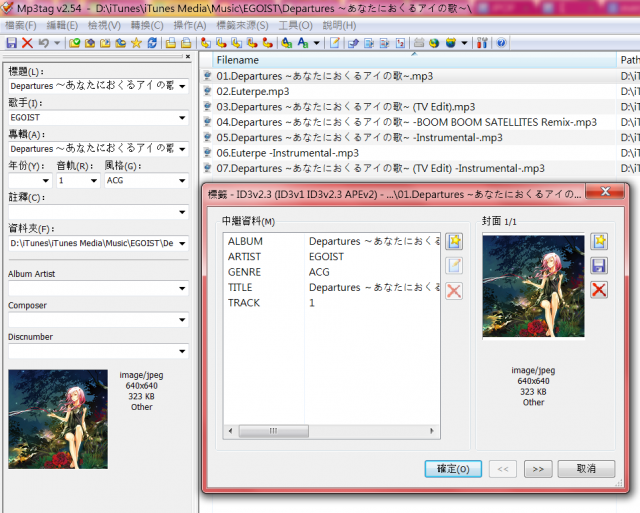Open the 說明(H) menu
This screenshot has width=640, height=513.
click(x=339, y=25)
